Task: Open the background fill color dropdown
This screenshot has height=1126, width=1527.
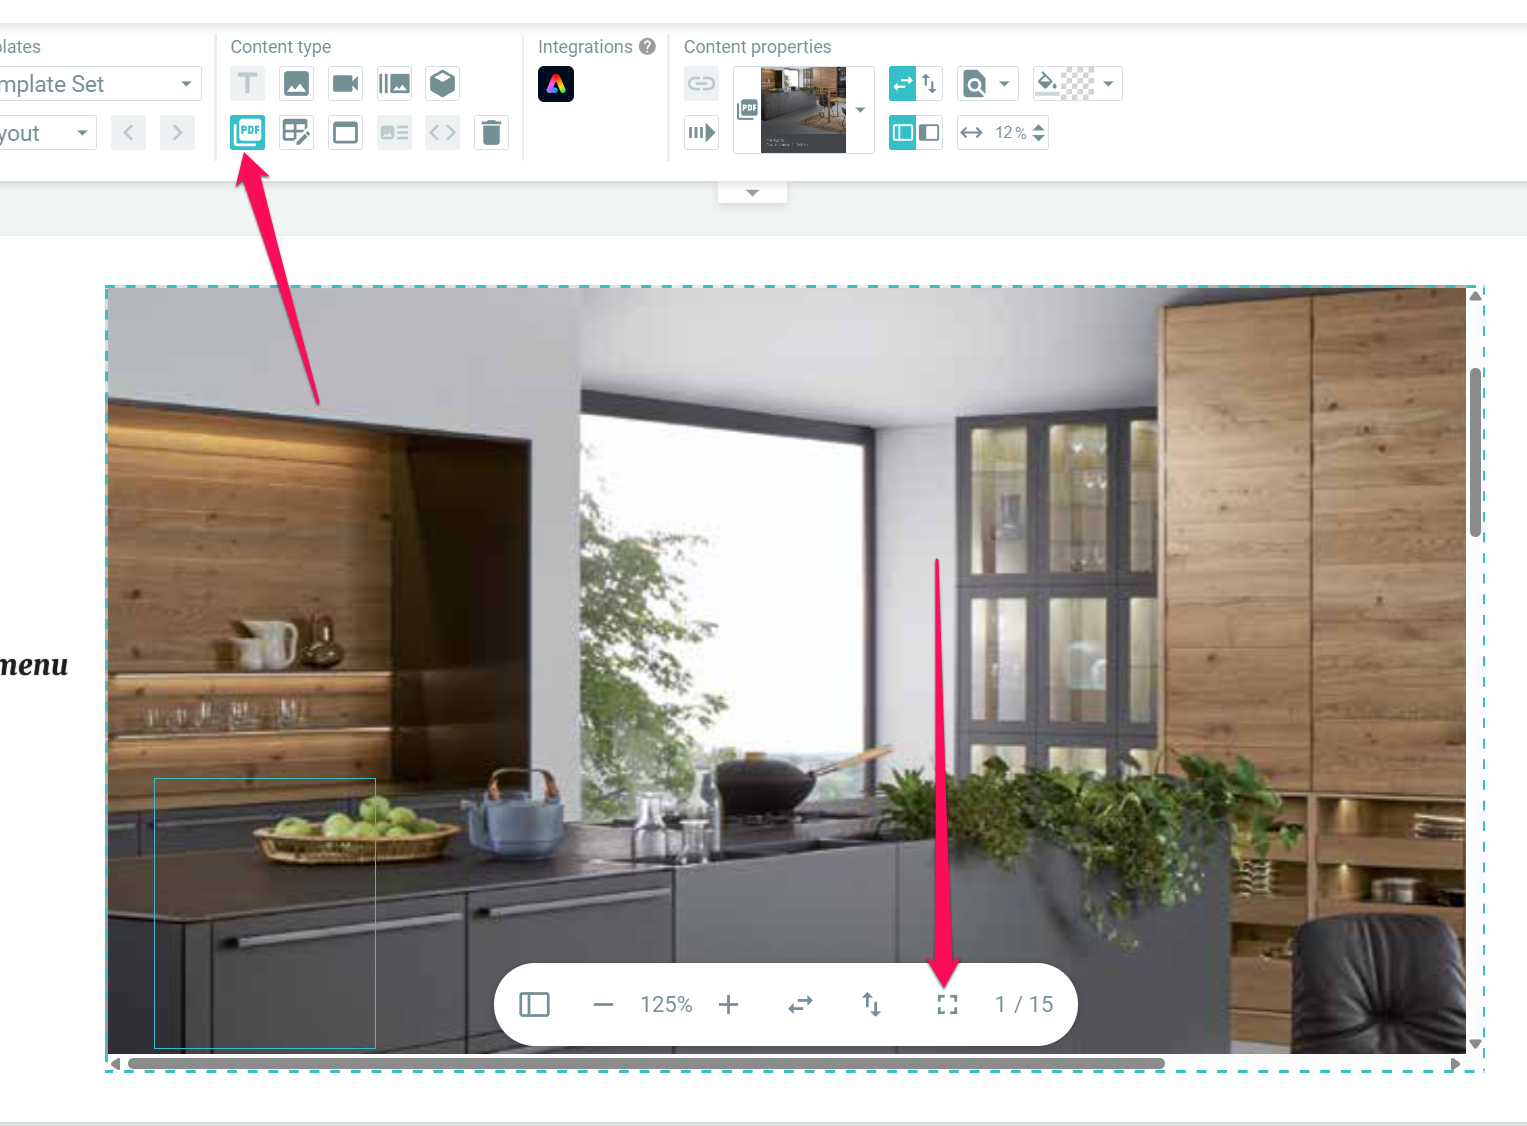Action: point(1108,84)
